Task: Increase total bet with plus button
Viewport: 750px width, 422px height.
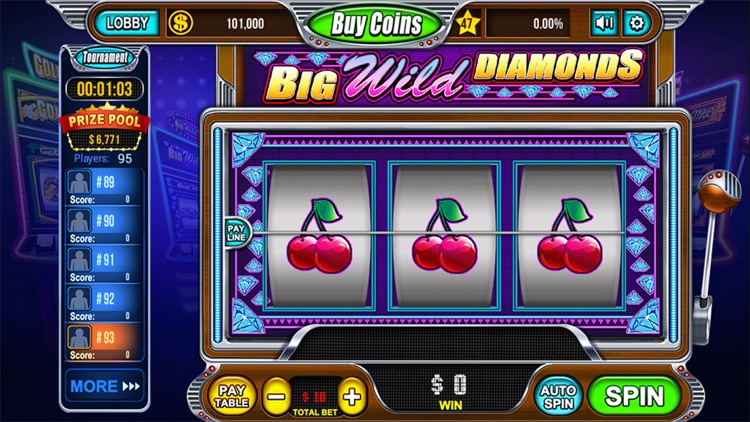Action: click(x=352, y=397)
